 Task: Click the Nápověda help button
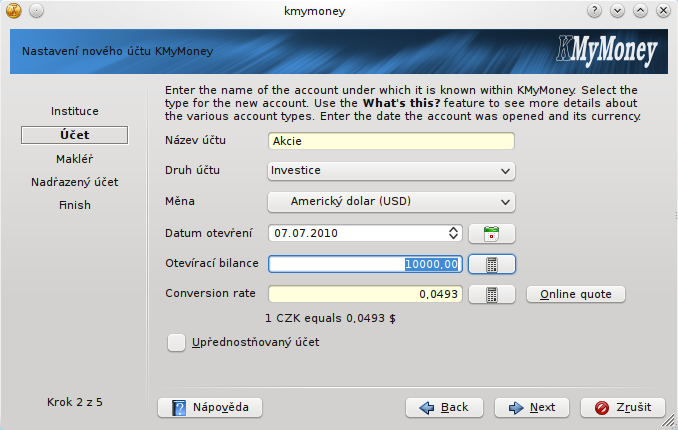[x=210, y=408]
